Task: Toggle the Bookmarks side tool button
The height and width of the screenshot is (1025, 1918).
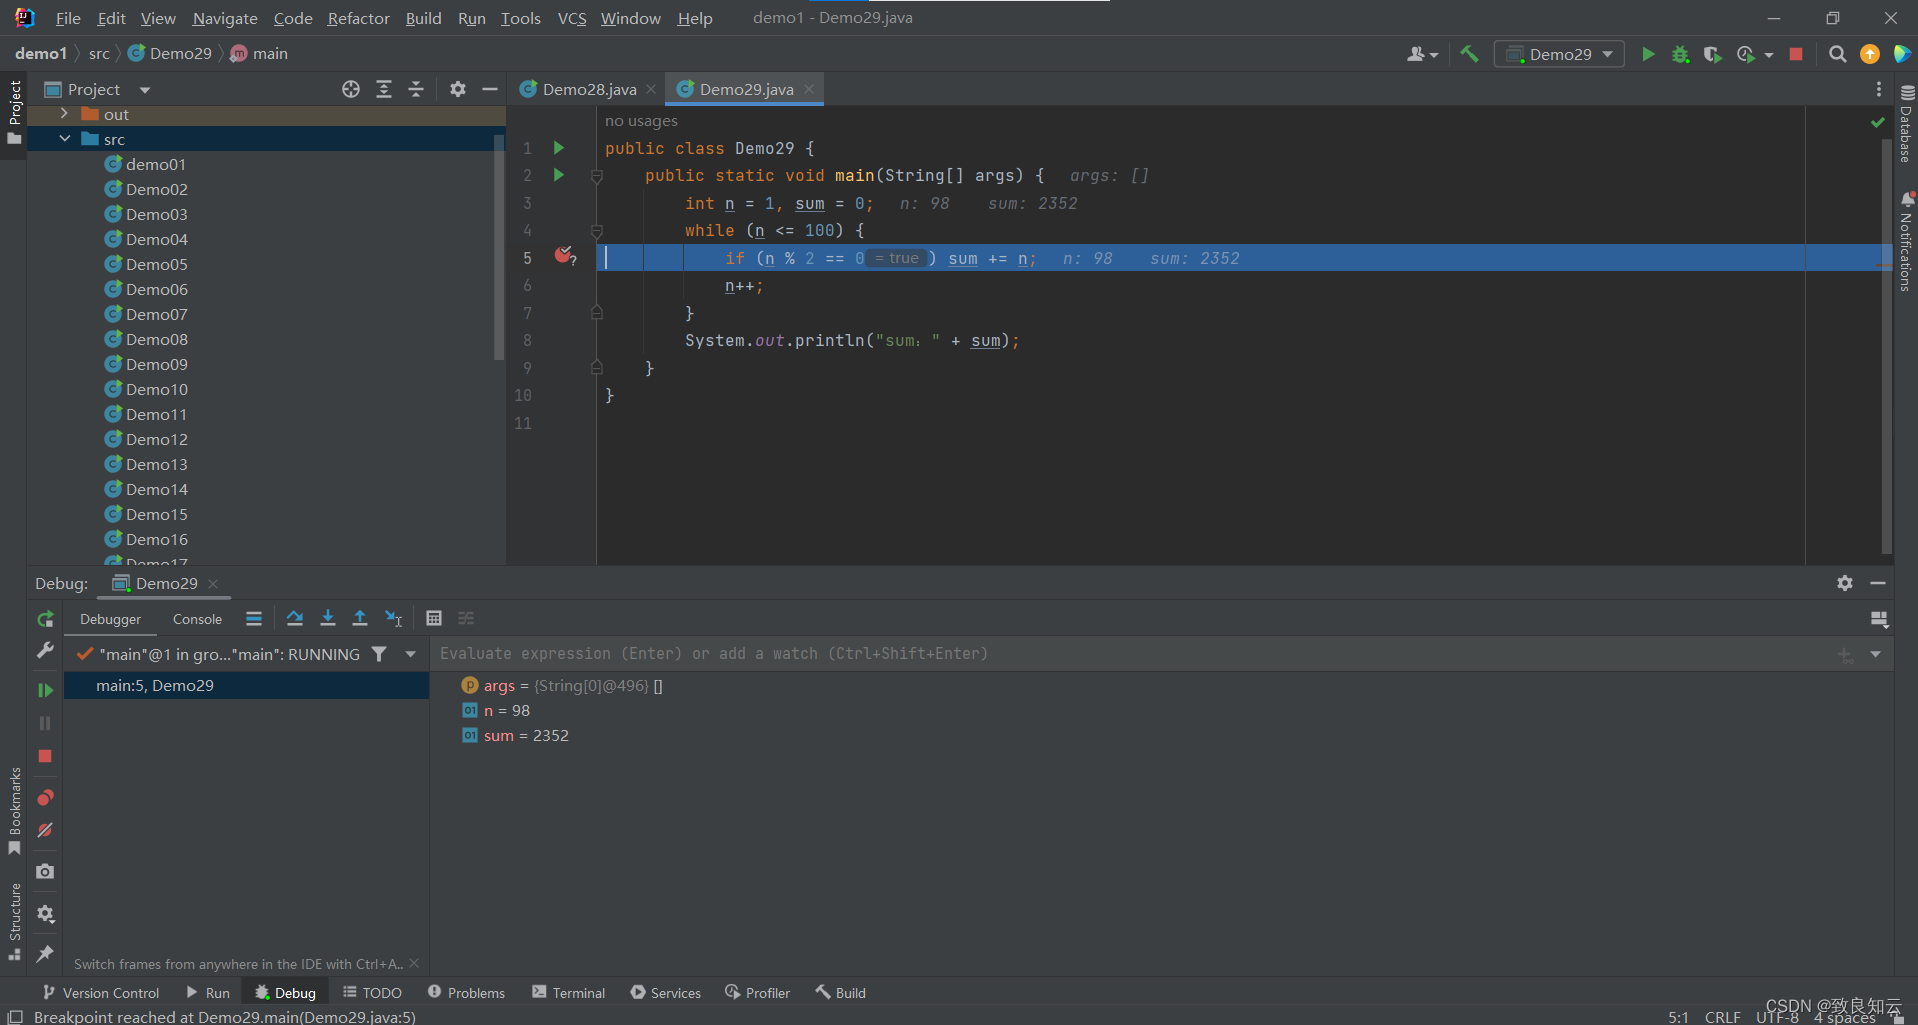Action: [x=14, y=810]
